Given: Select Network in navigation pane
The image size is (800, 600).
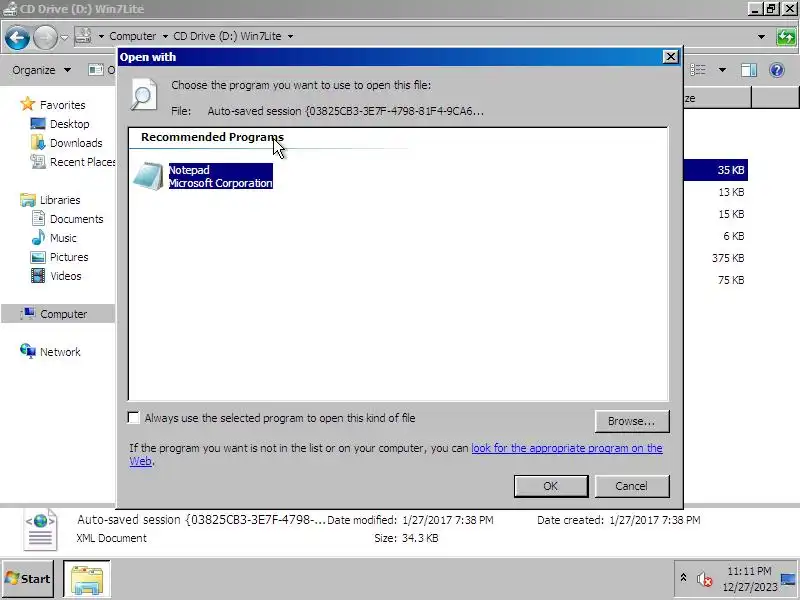Looking at the screenshot, I should (x=51, y=352).
